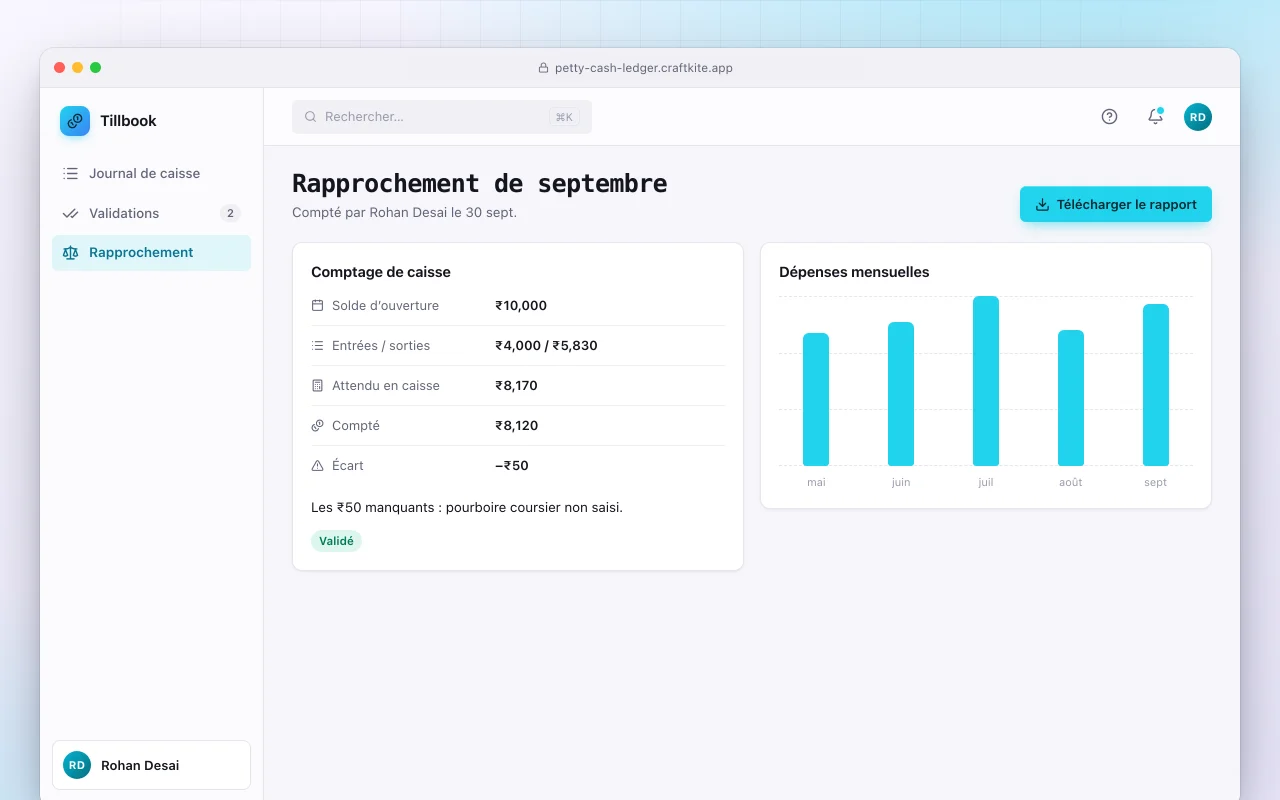This screenshot has height=800, width=1280.
Task: Focus the Rechercher search field
Action: pos(442,117)
